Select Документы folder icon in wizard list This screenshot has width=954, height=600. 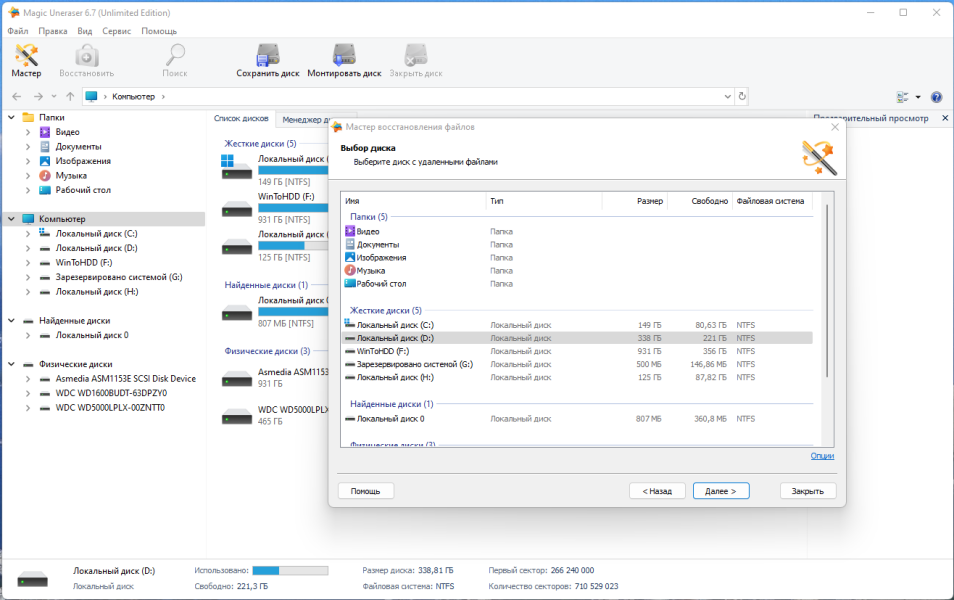coord(350,244)
